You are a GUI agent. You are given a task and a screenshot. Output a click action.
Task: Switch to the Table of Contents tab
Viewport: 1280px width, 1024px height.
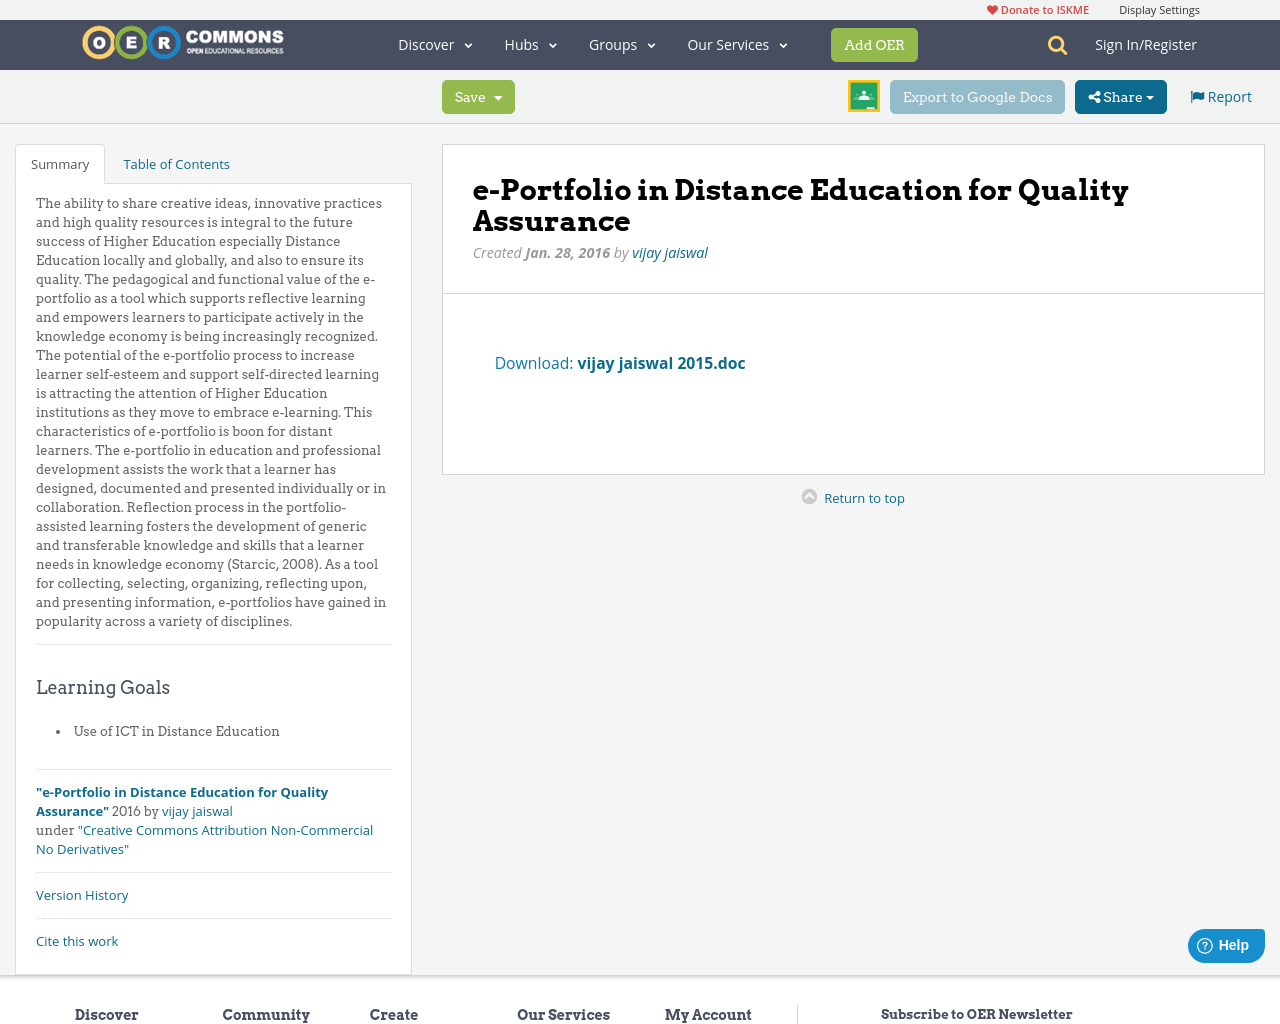176,163
